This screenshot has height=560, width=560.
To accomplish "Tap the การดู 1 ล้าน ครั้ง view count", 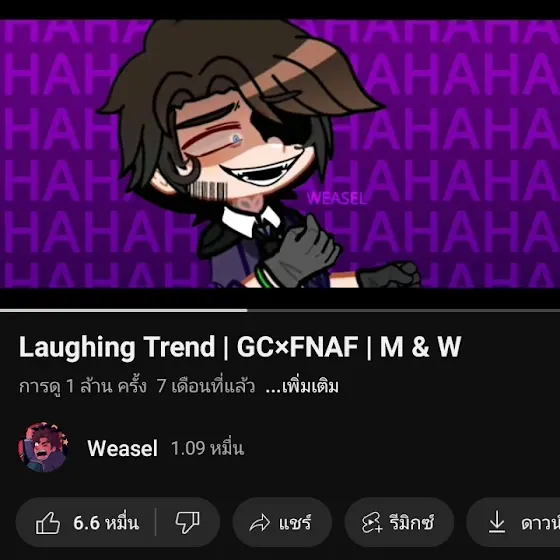I will [82, 386].
